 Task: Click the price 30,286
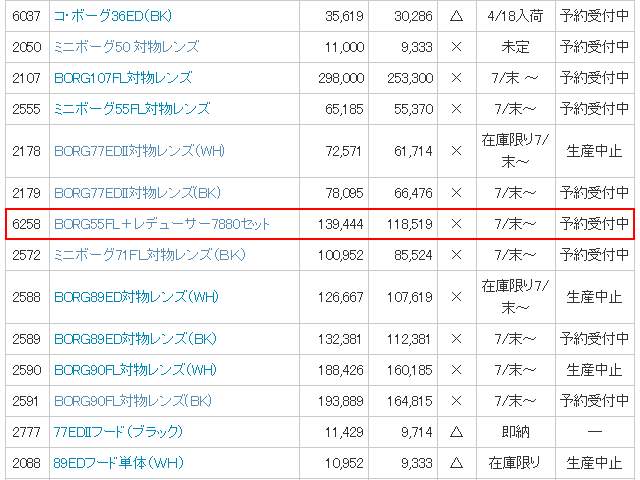pyautogui.click(x=413, y=16)
